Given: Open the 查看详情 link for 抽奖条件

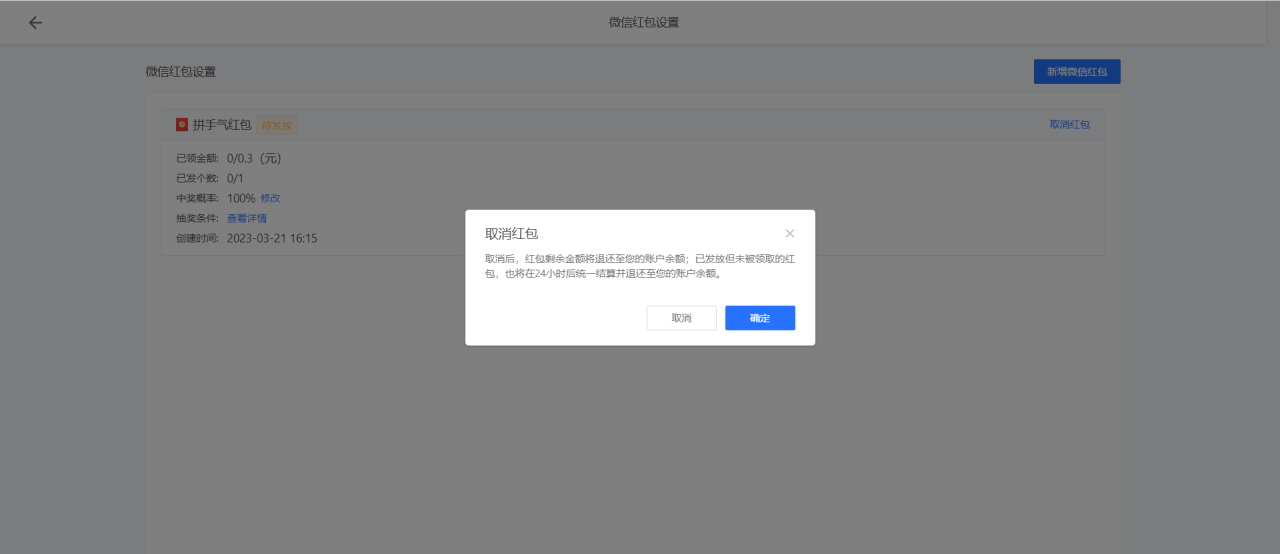Looking at the screenshot, I should click(x=247, y=218).
